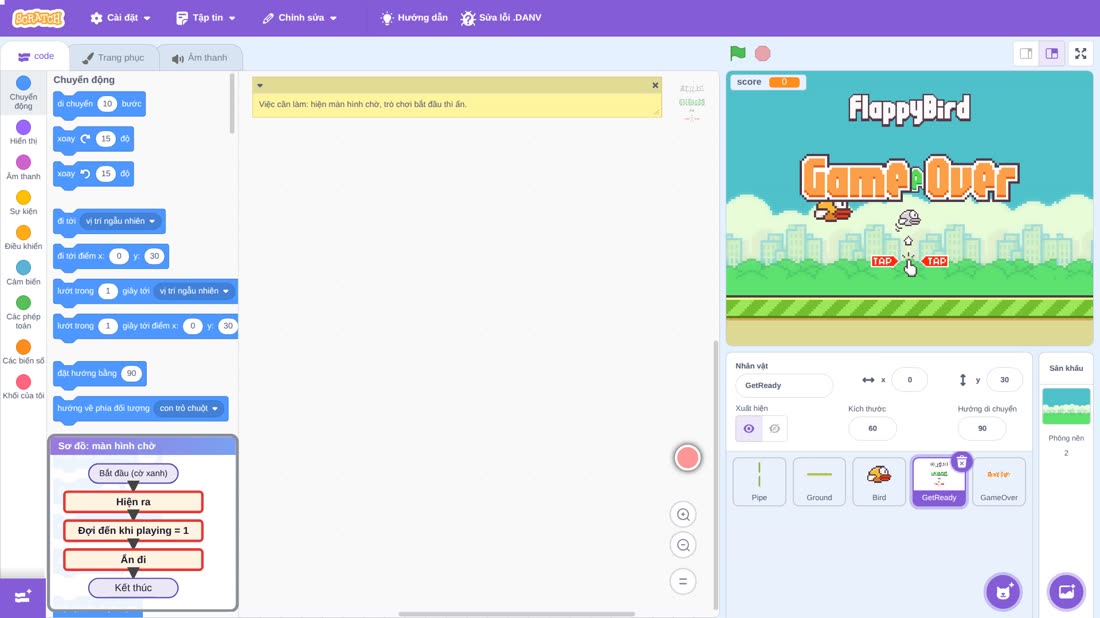Switch to the Trang phục costumes tab

113,58
